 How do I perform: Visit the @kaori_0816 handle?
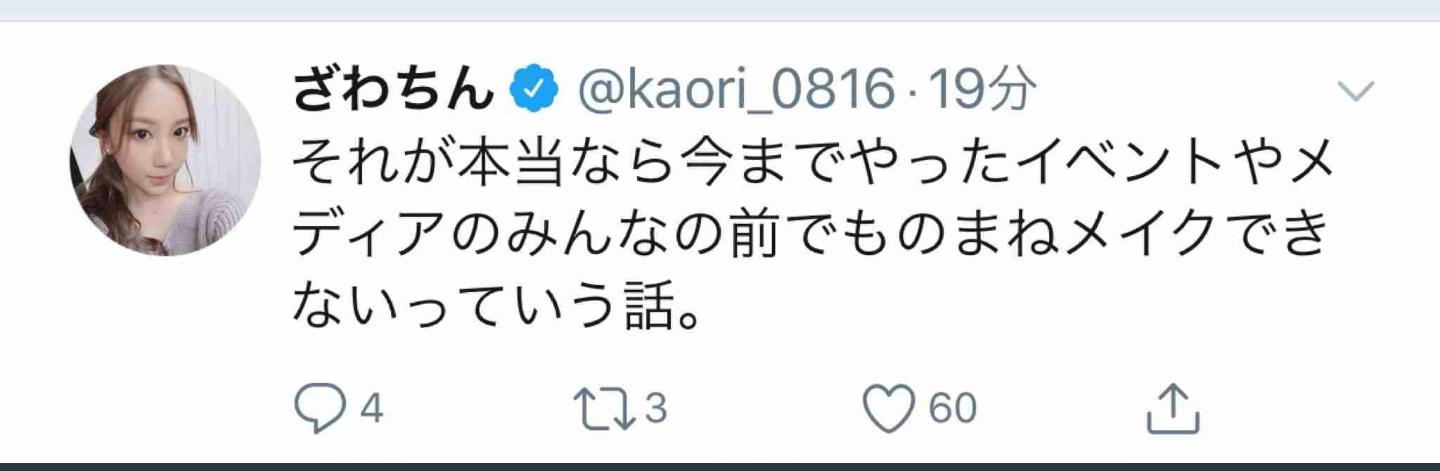(734, 93)
